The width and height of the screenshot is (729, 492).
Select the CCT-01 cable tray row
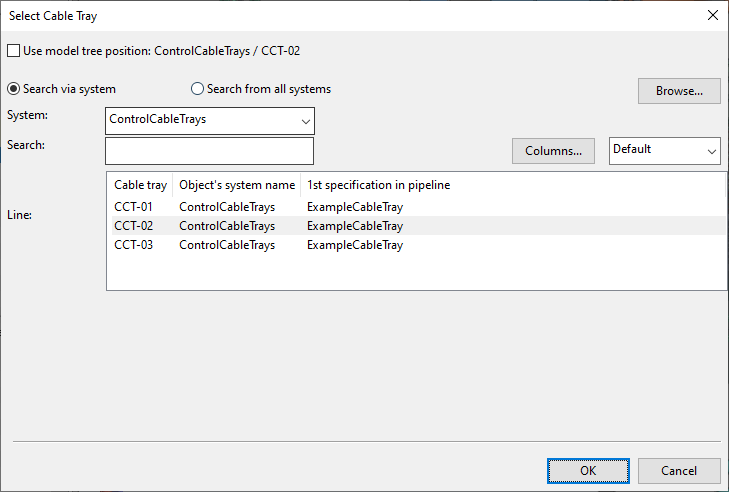tap(133, 207)
